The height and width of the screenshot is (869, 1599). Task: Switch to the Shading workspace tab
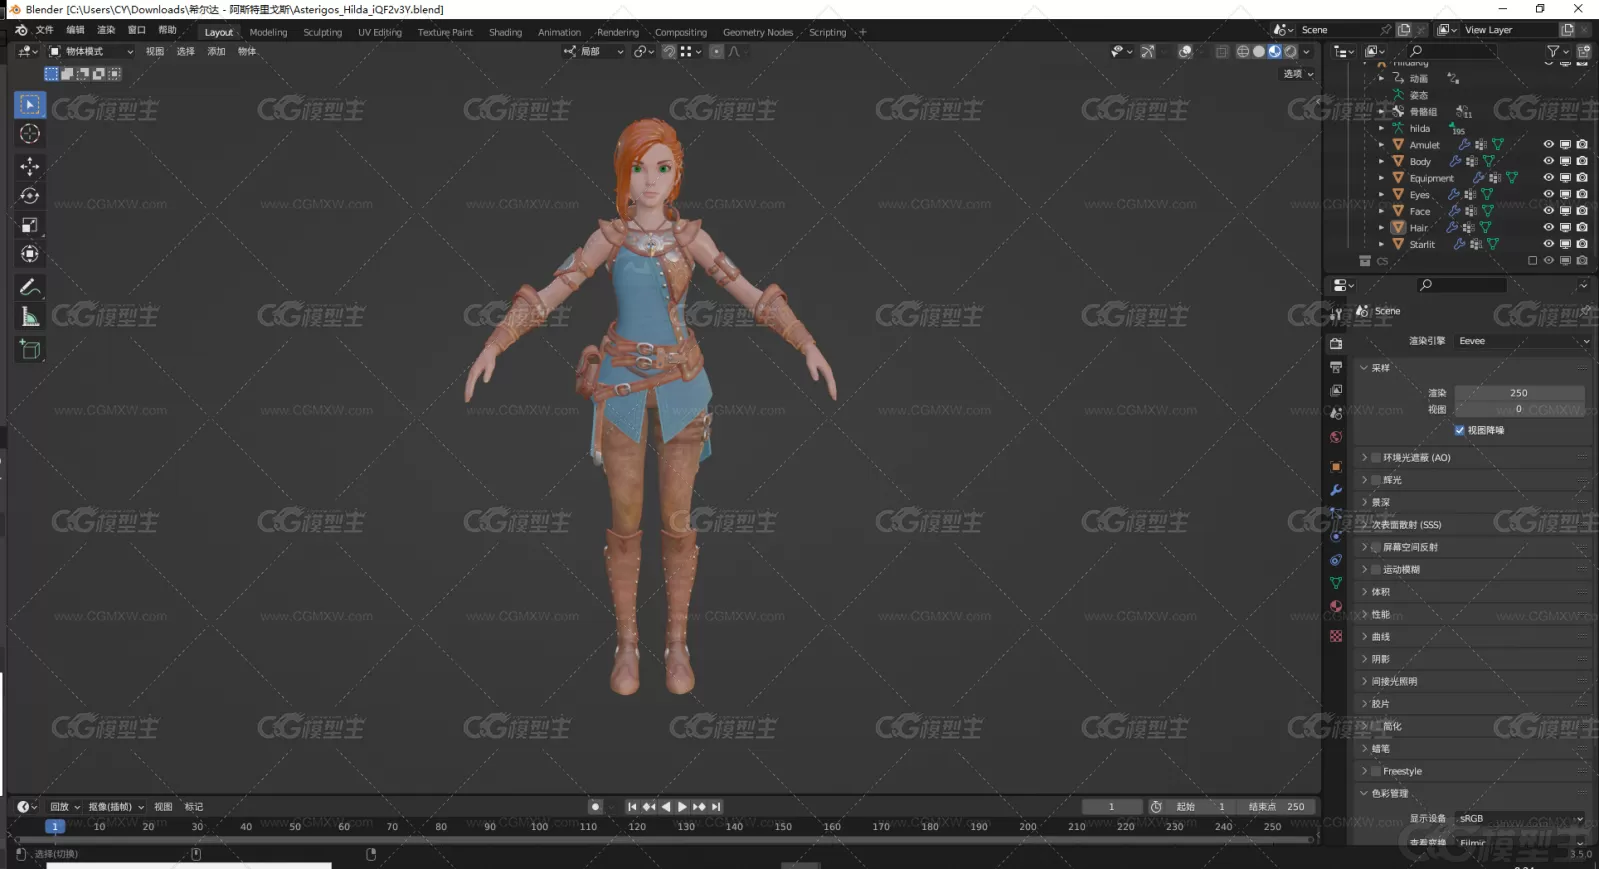[x=505, y=32]
